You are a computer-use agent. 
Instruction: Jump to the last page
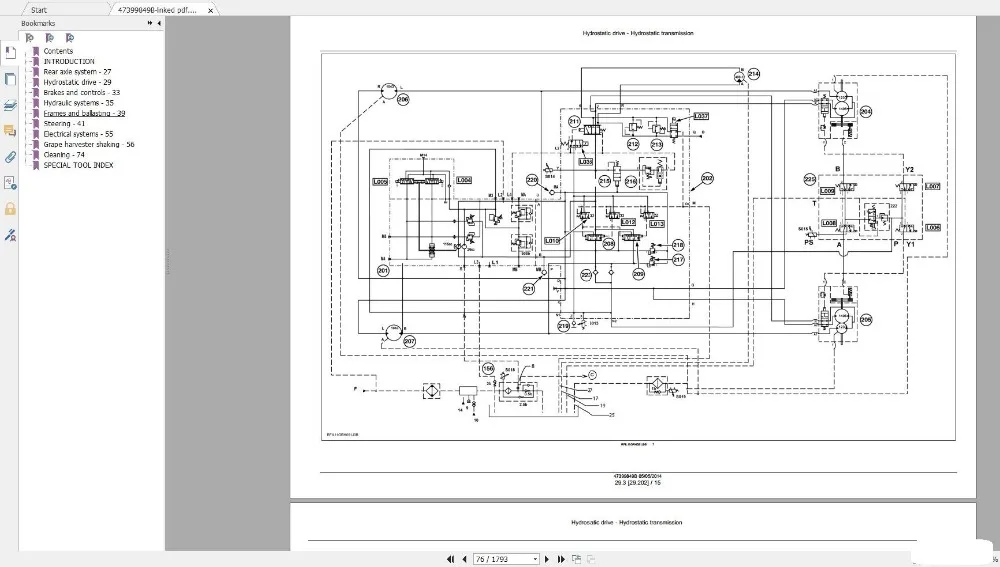point(561,559)
